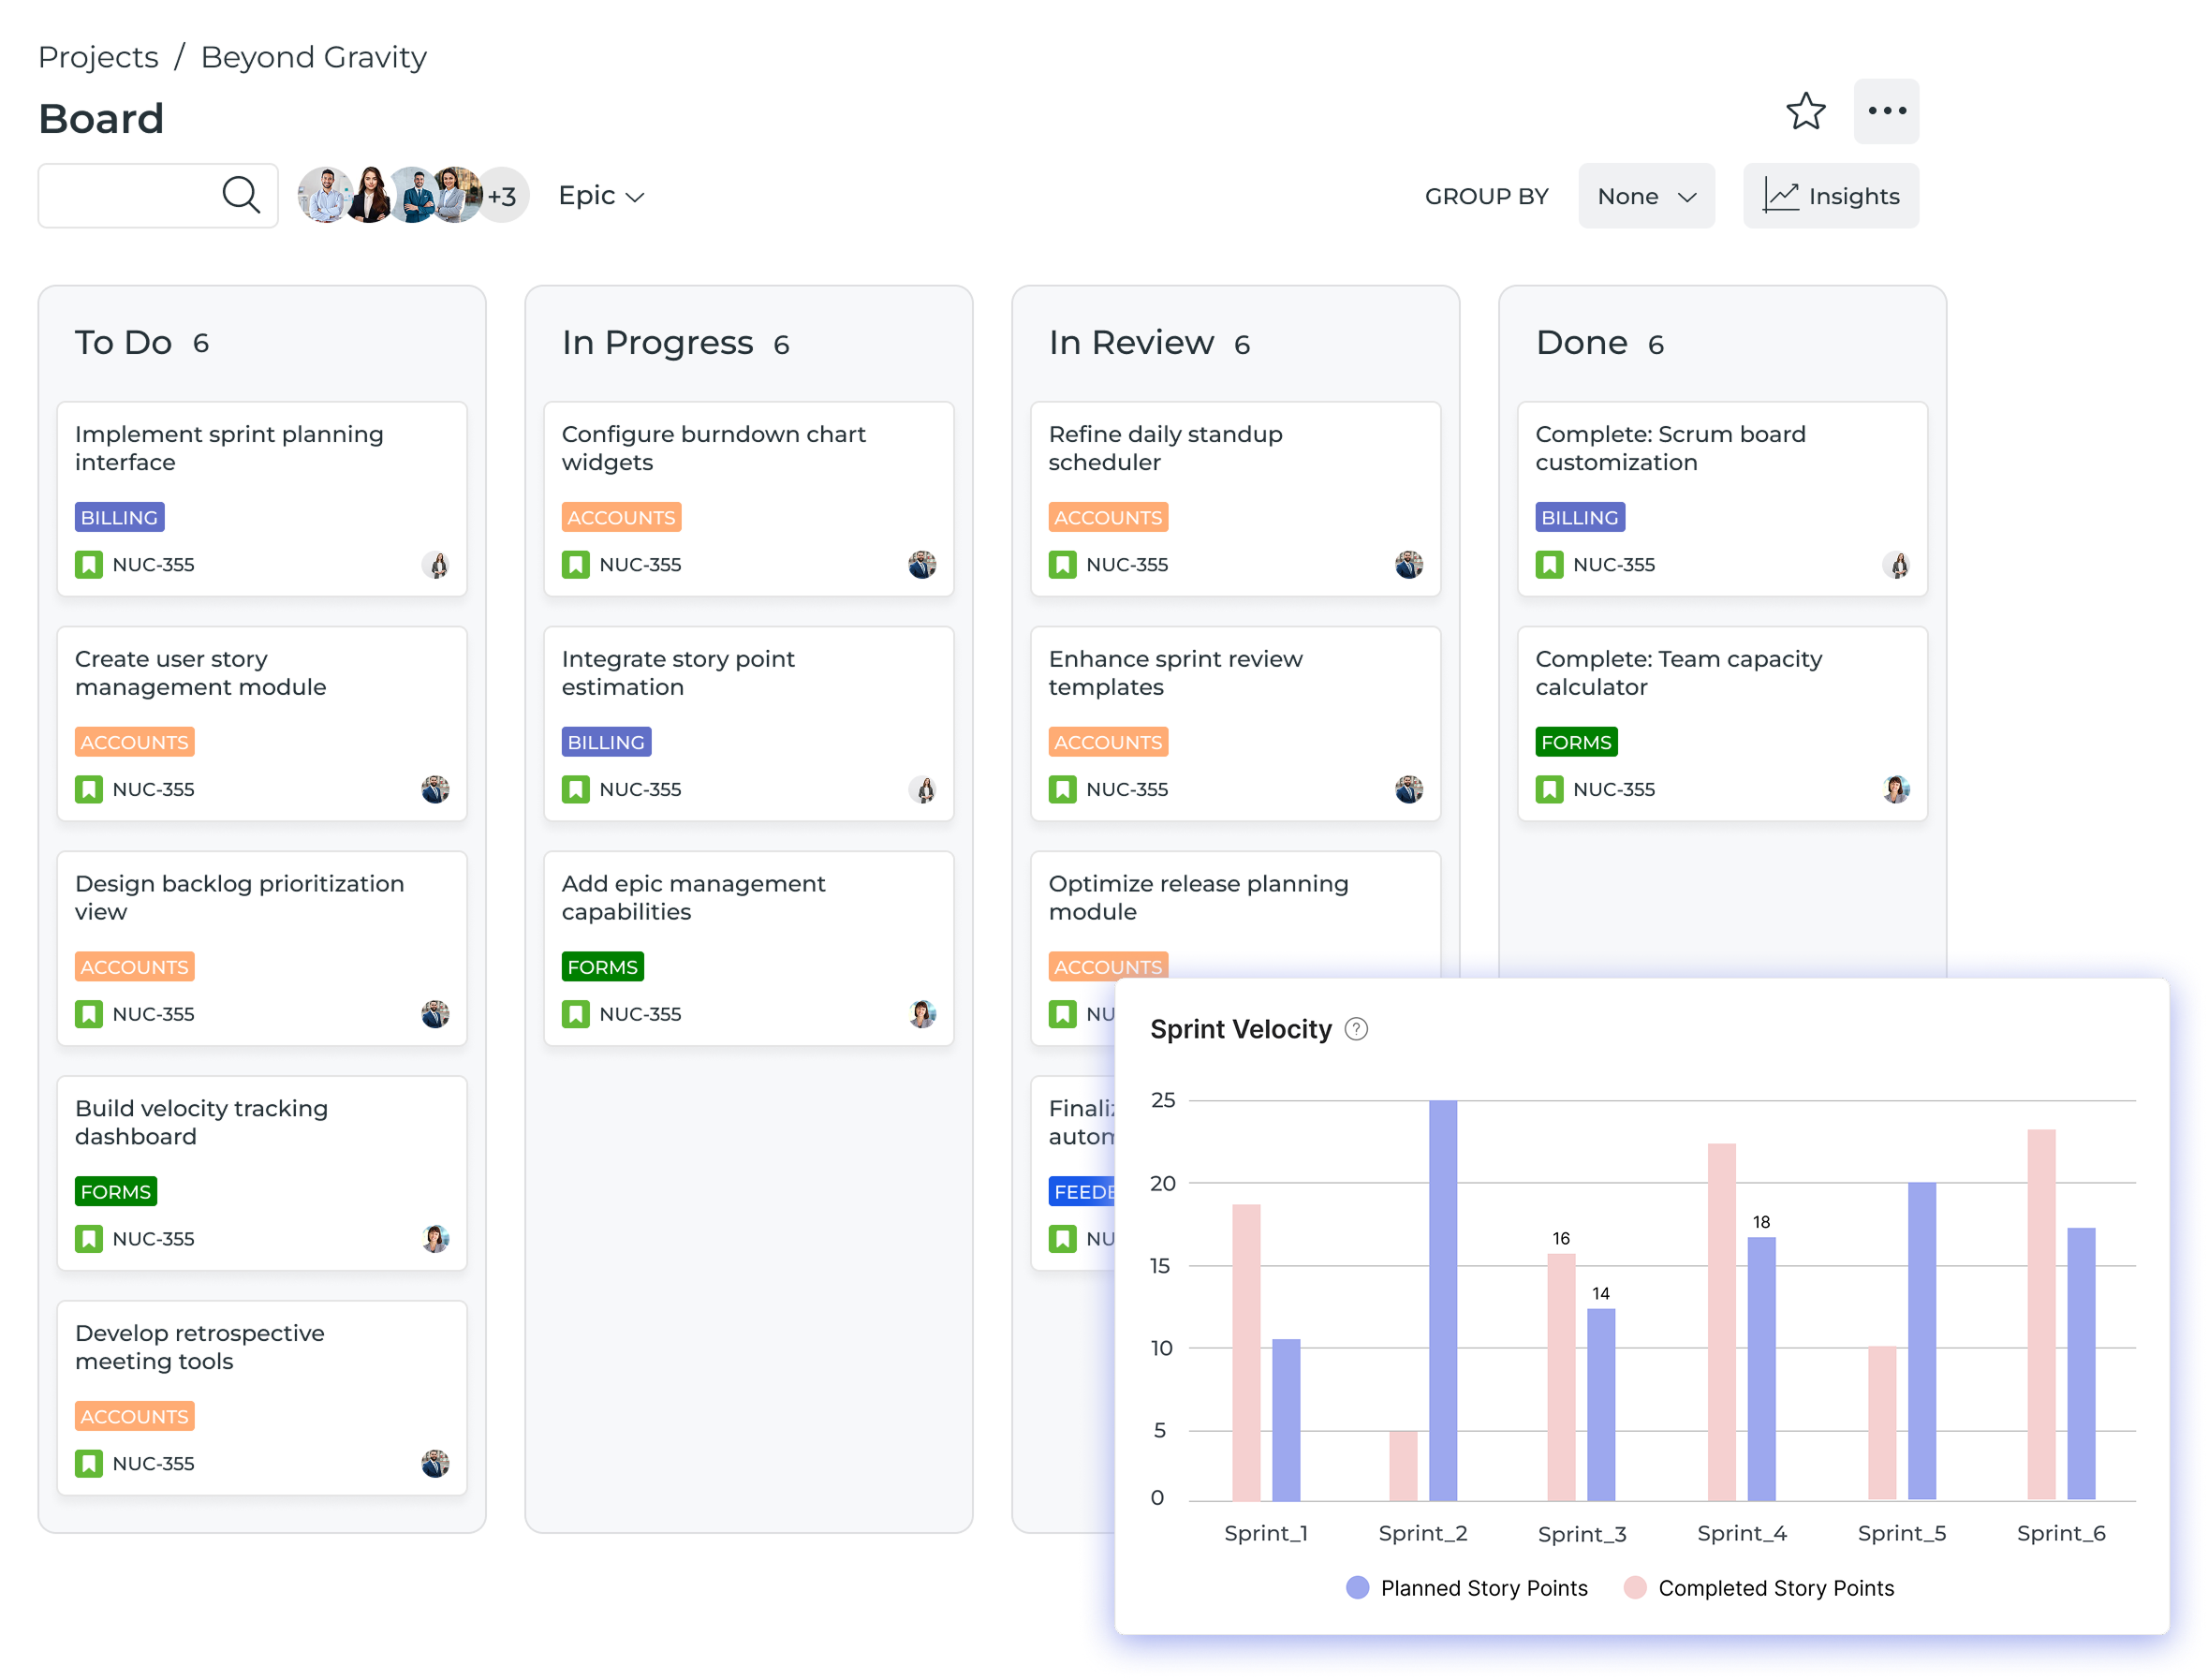Open the Insights panel
The image size is (2208, 1680).
click(x=1831, y=195)
